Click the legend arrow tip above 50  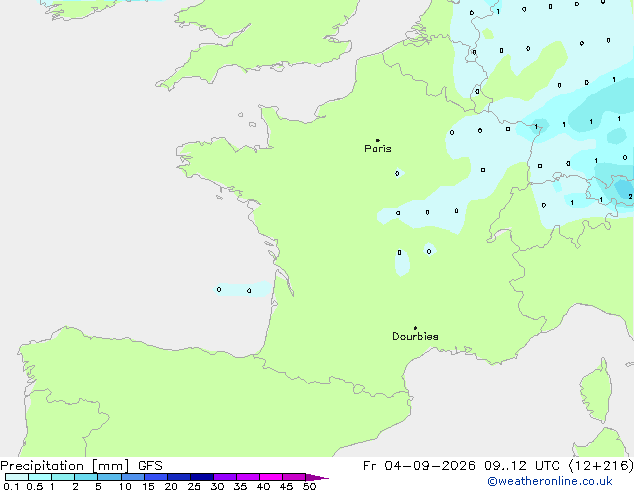coord(318,477)
